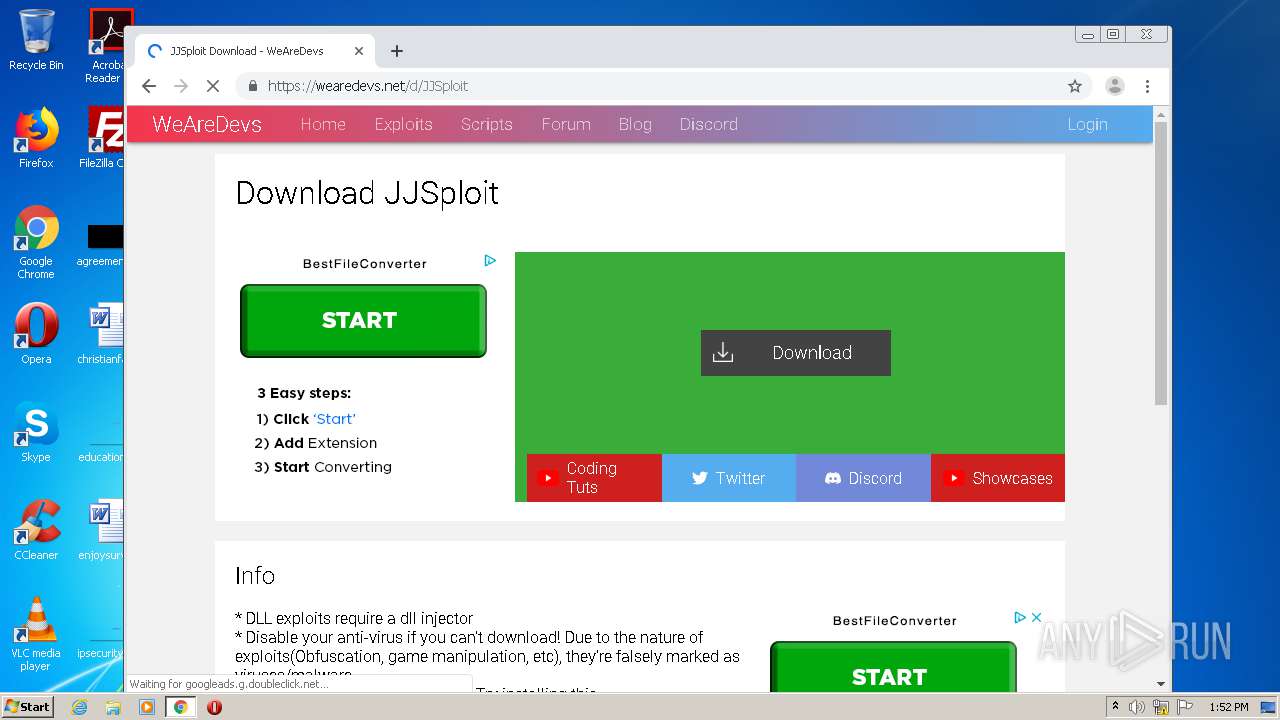Click the red Opera taskbar icon
This screenshot has height=720, width=1280.
pos(214,707)
